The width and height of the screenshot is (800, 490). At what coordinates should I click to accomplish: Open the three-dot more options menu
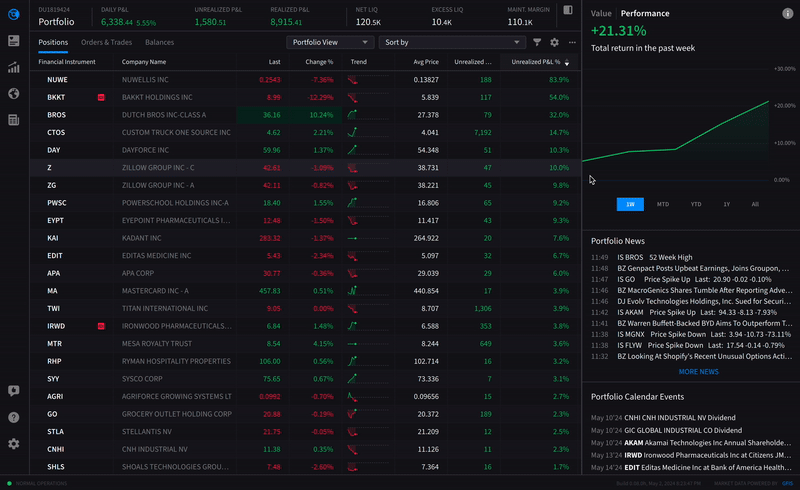pyautogui.click(x=572, y=42)
